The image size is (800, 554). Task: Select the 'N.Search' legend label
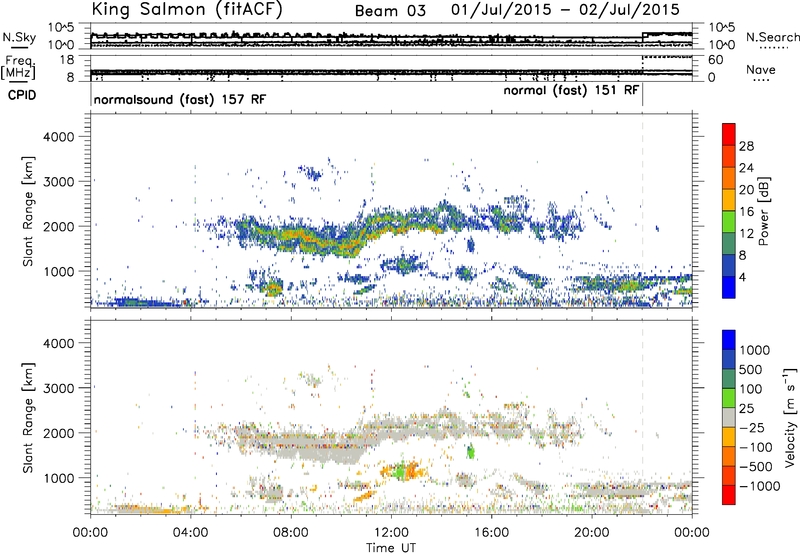(x=773, y=37)
